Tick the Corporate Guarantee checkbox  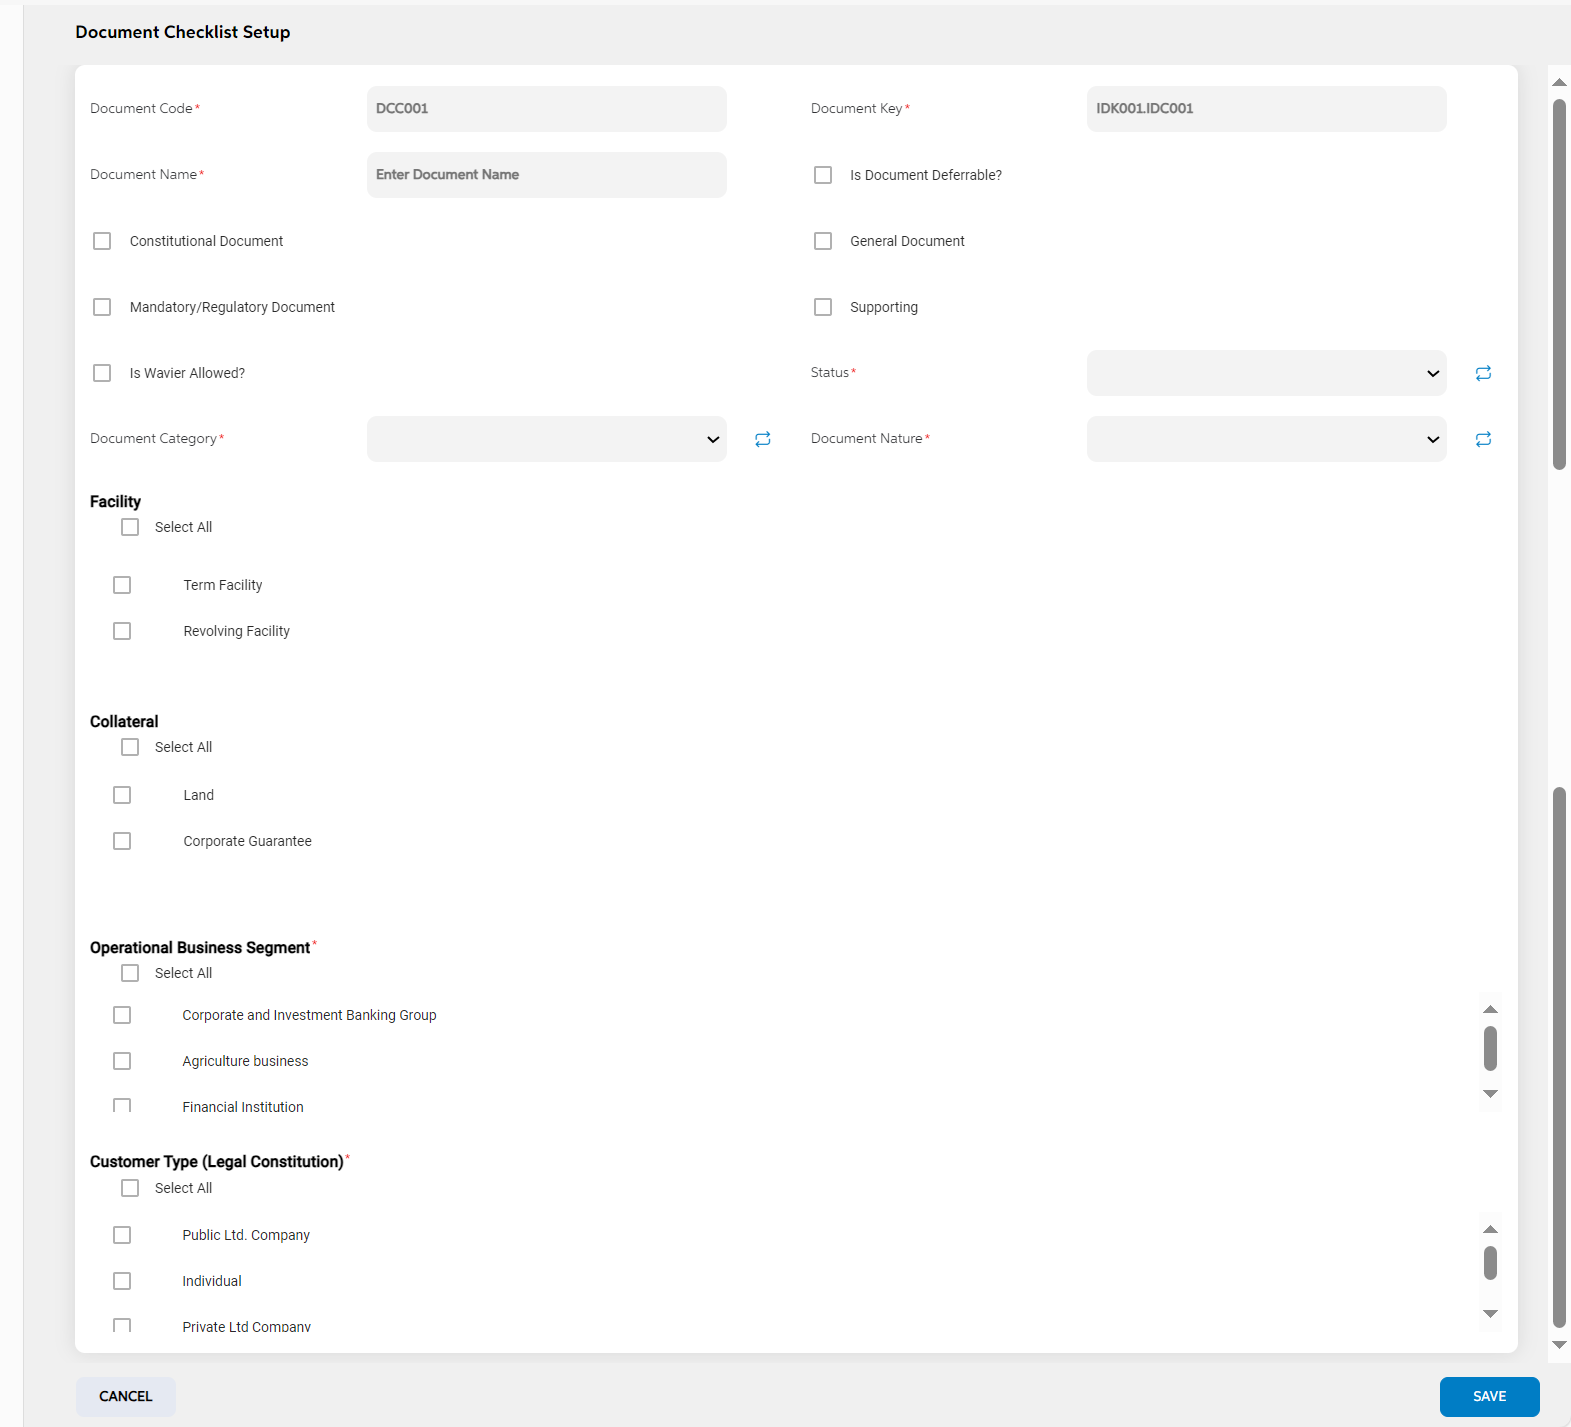click(122, 841)
